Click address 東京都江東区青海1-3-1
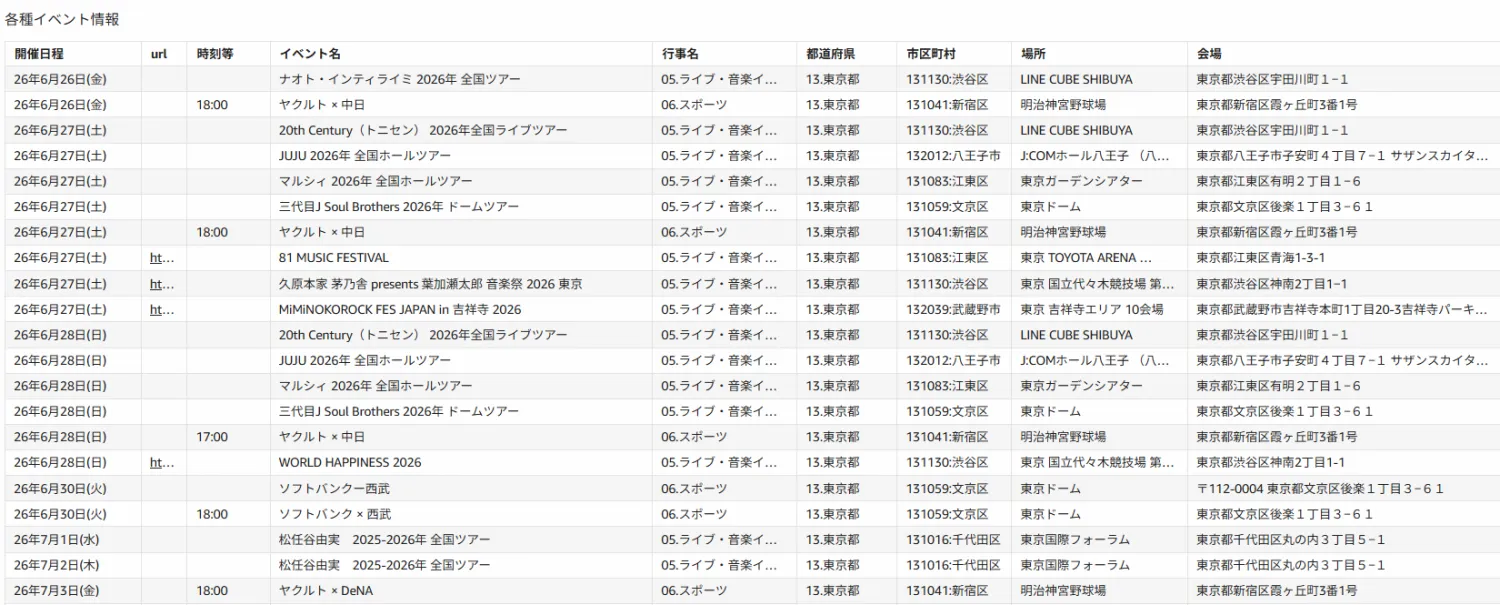This screenshot has width=1500, height=605. (x=1263, y=258)
